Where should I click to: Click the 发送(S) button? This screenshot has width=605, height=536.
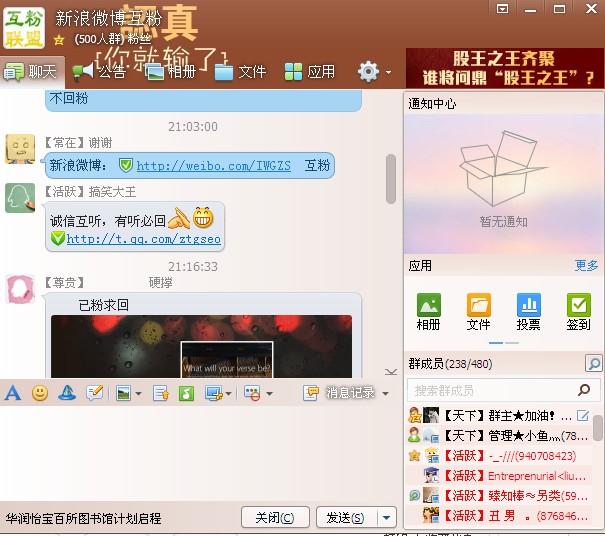point(346,517)
